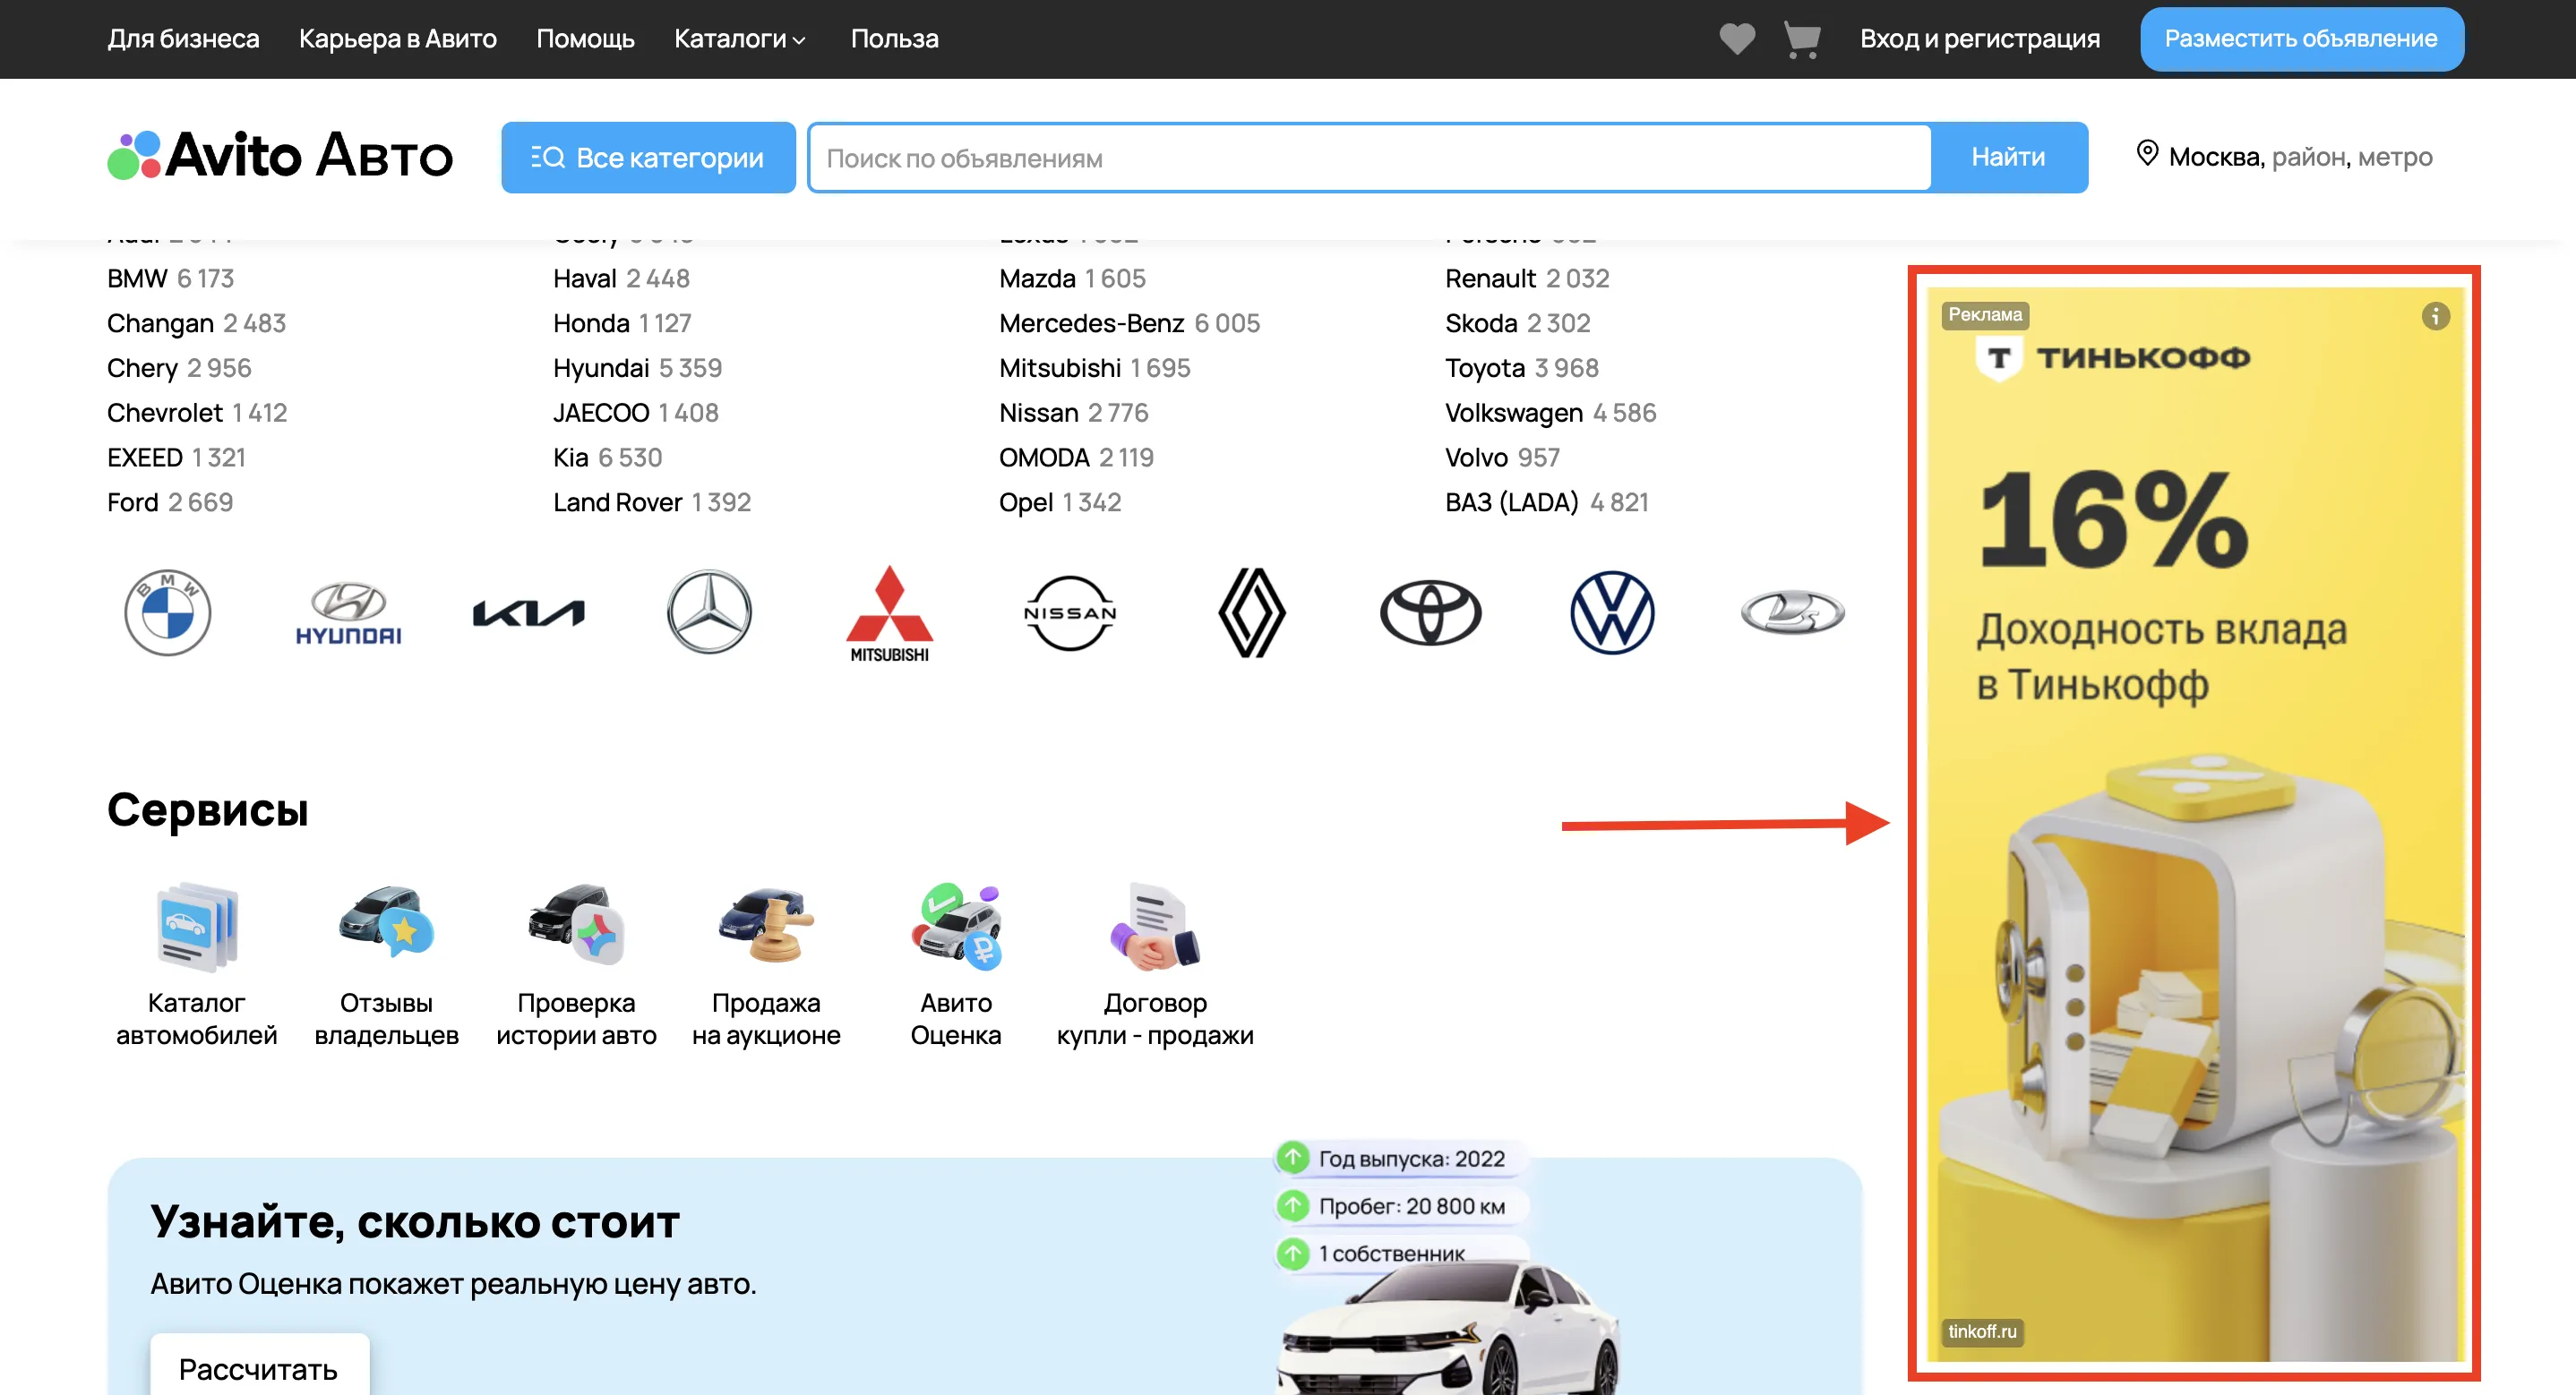
Task: Click Разместить объявление button
Action: (x=2301, y=39)
